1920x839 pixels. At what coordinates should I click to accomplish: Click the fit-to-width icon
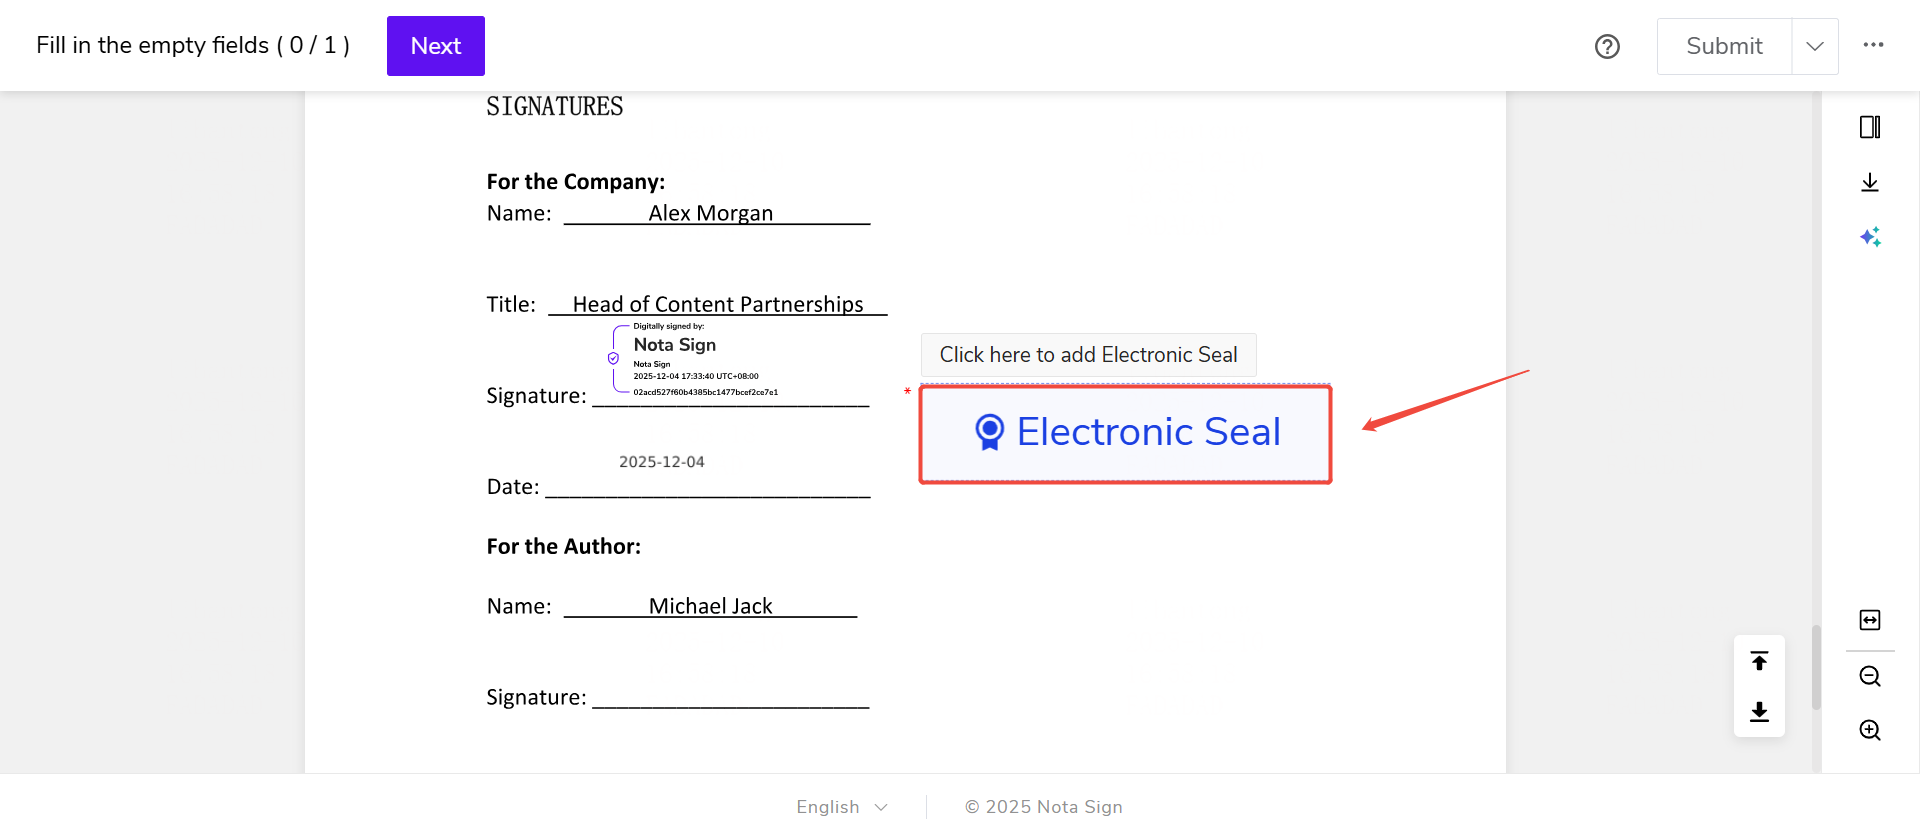[1870, 620]
